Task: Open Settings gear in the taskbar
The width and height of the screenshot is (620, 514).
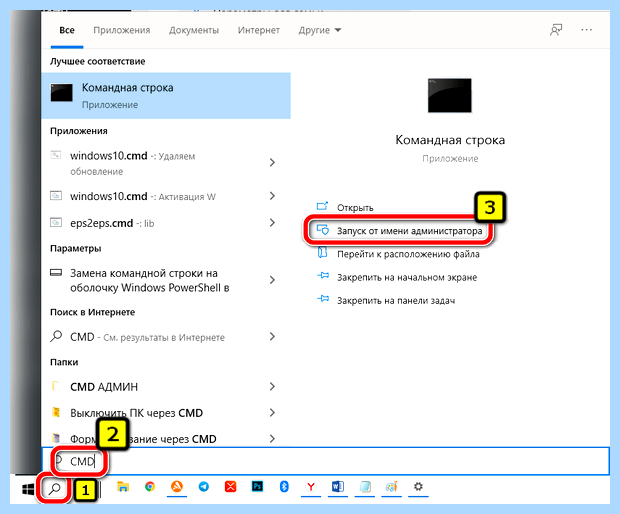Action: point(418,486)
